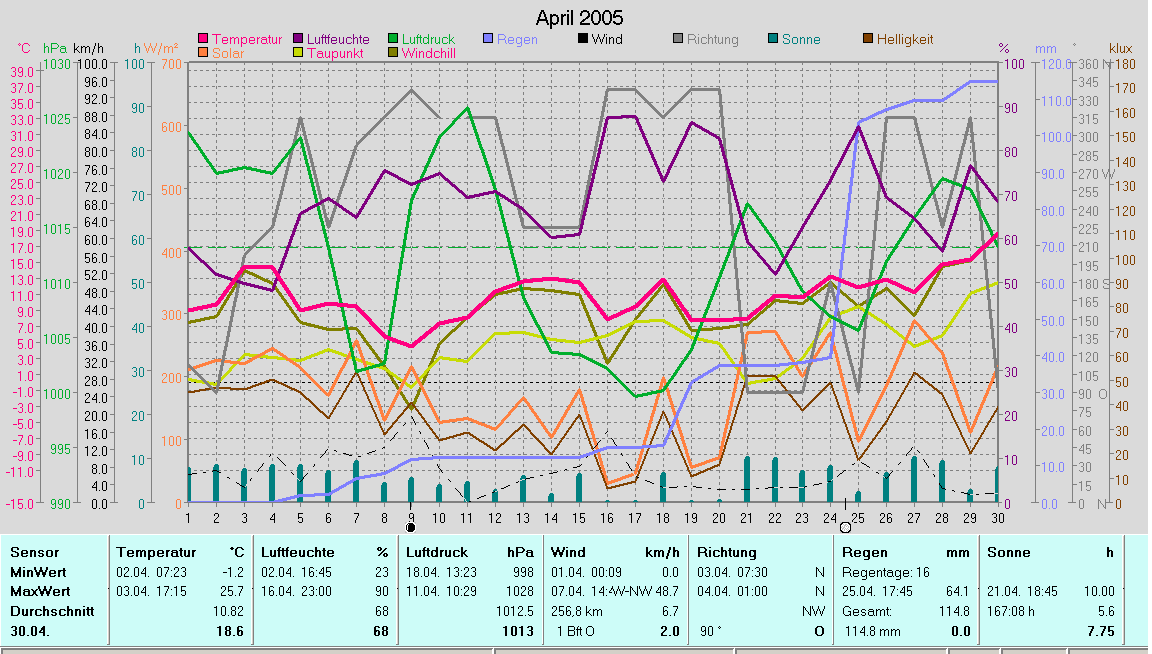Select day 15 on the x-axis
This screenshot has height=654, width=1152.
pyautogui.click(x=579, y=517)
